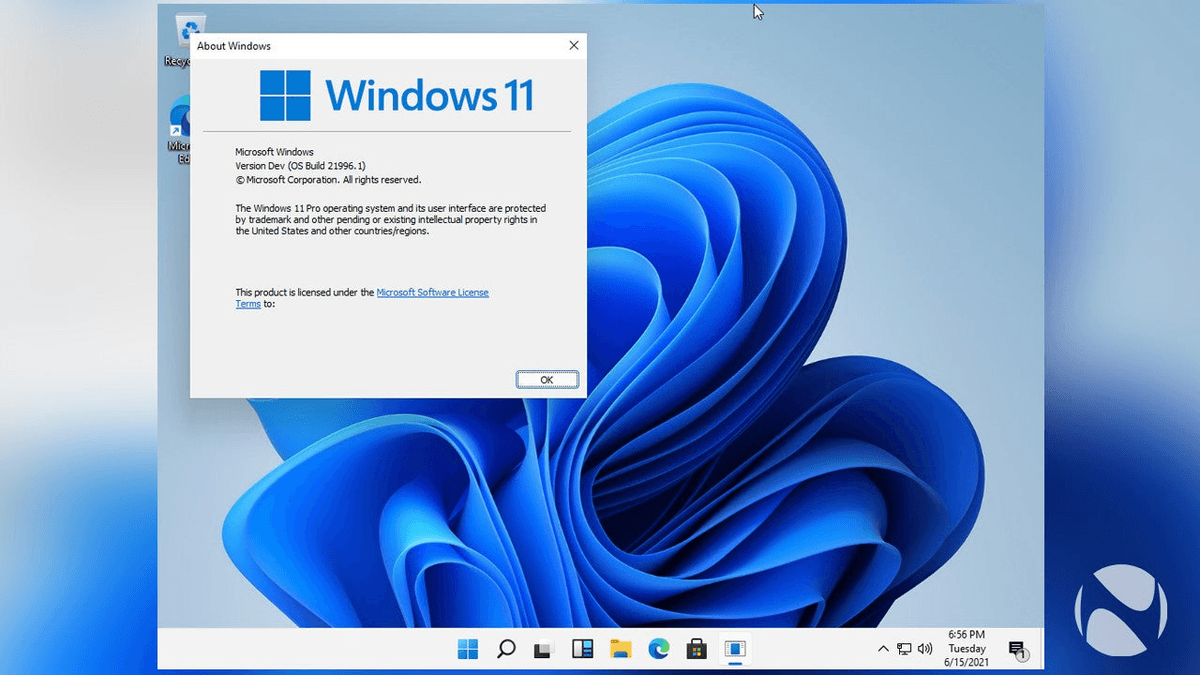Open the Microsoft Software License Terms link
The width and height of the screenshot is (1200, 675).
[x=432, y=292]
